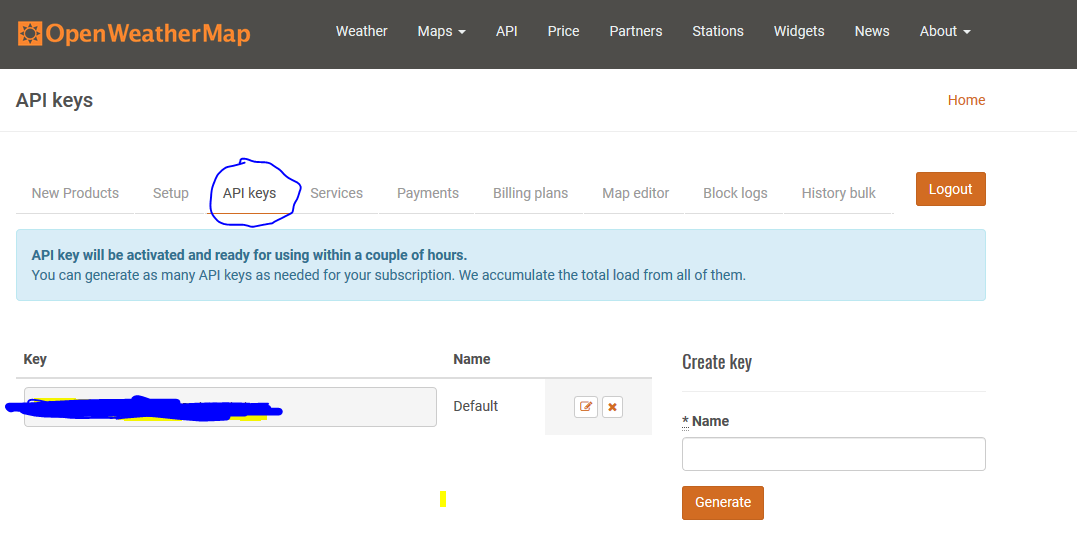Click the Default key name cell
The width and height of the screenshot is (1077, 533).
click(475, 407)
